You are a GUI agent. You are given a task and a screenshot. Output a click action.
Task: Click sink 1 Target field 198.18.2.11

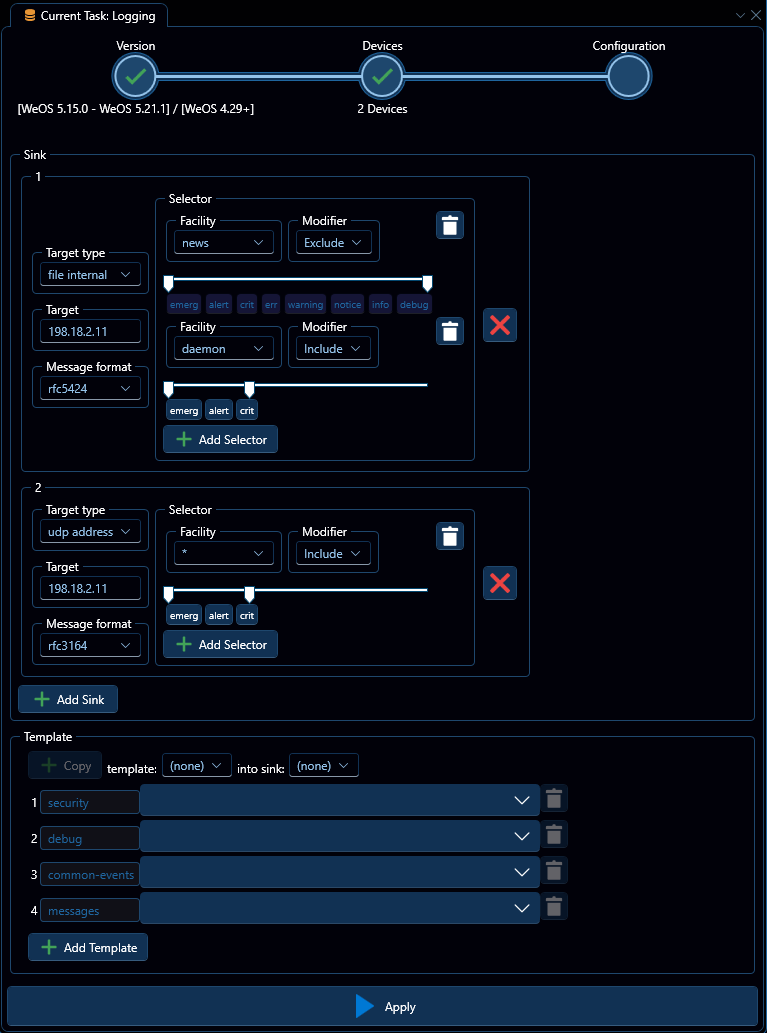[x=90, y=331]
